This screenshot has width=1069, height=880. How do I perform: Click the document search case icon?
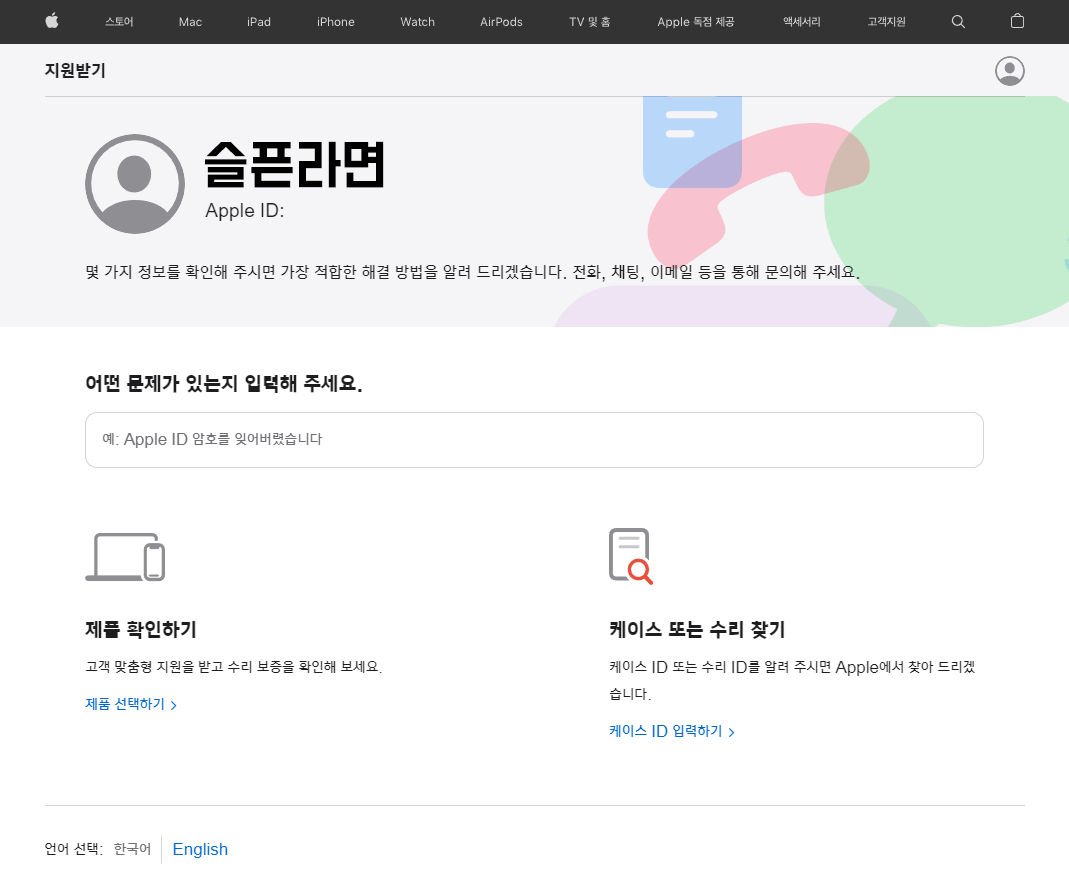[x=631, y=556]
